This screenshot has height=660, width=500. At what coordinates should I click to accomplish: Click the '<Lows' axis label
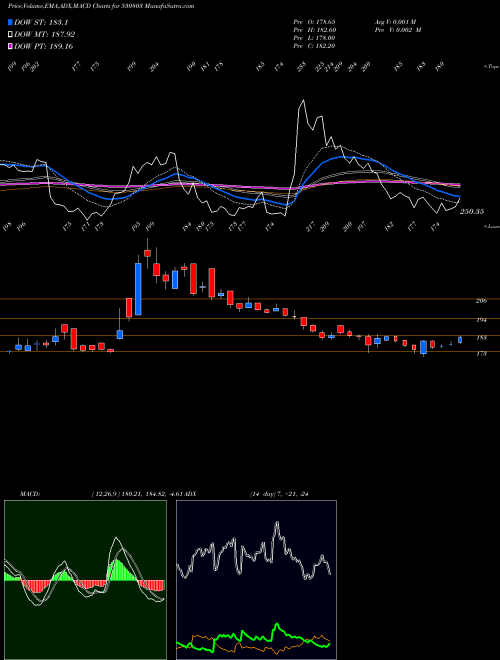pyautogui.click(x=492, y=226)
